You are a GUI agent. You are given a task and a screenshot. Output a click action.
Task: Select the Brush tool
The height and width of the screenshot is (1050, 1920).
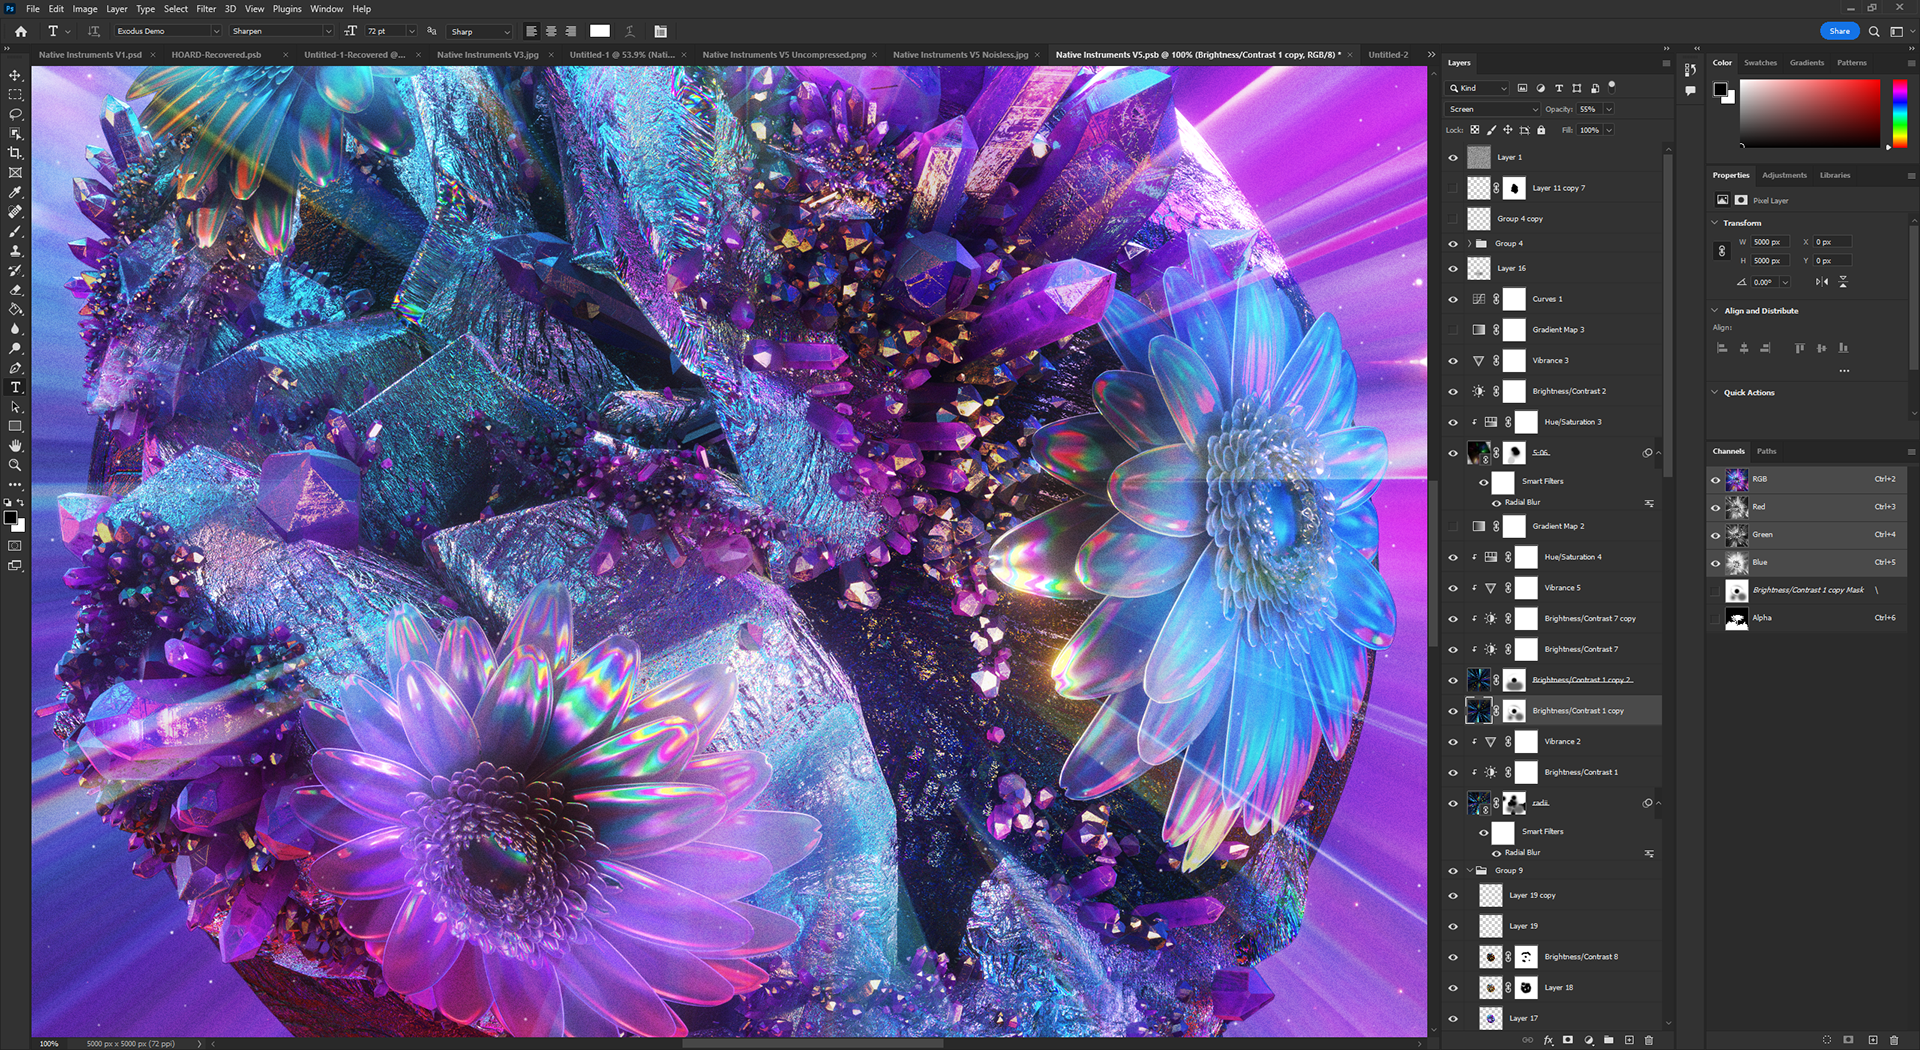pos(15,231)
